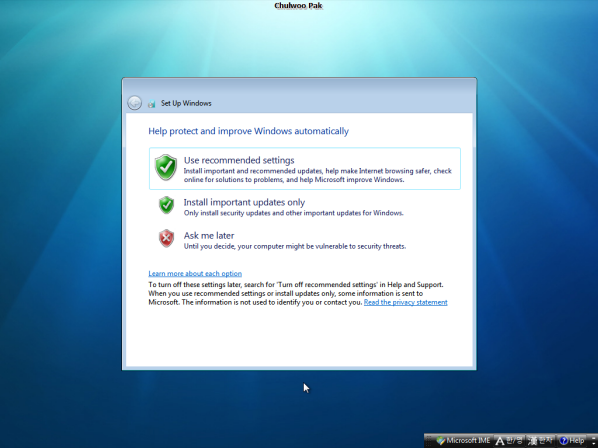Select the Ask me later option
The width and height of the screenshot is (598, 448).
[304, 239]
